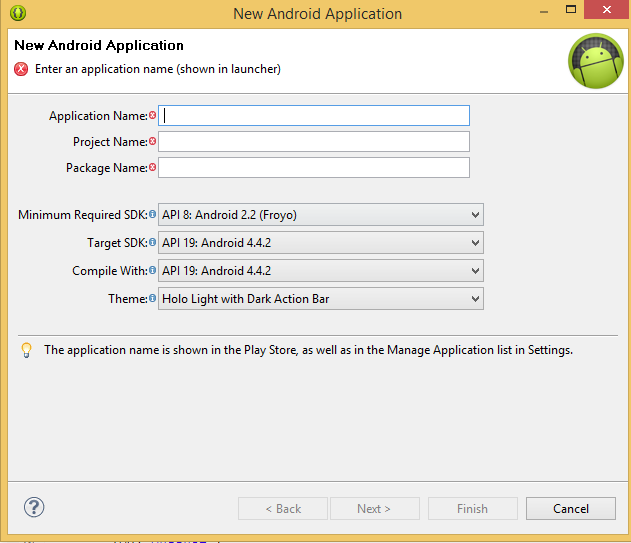Click the 'Compile With:' label

point(110,271)
